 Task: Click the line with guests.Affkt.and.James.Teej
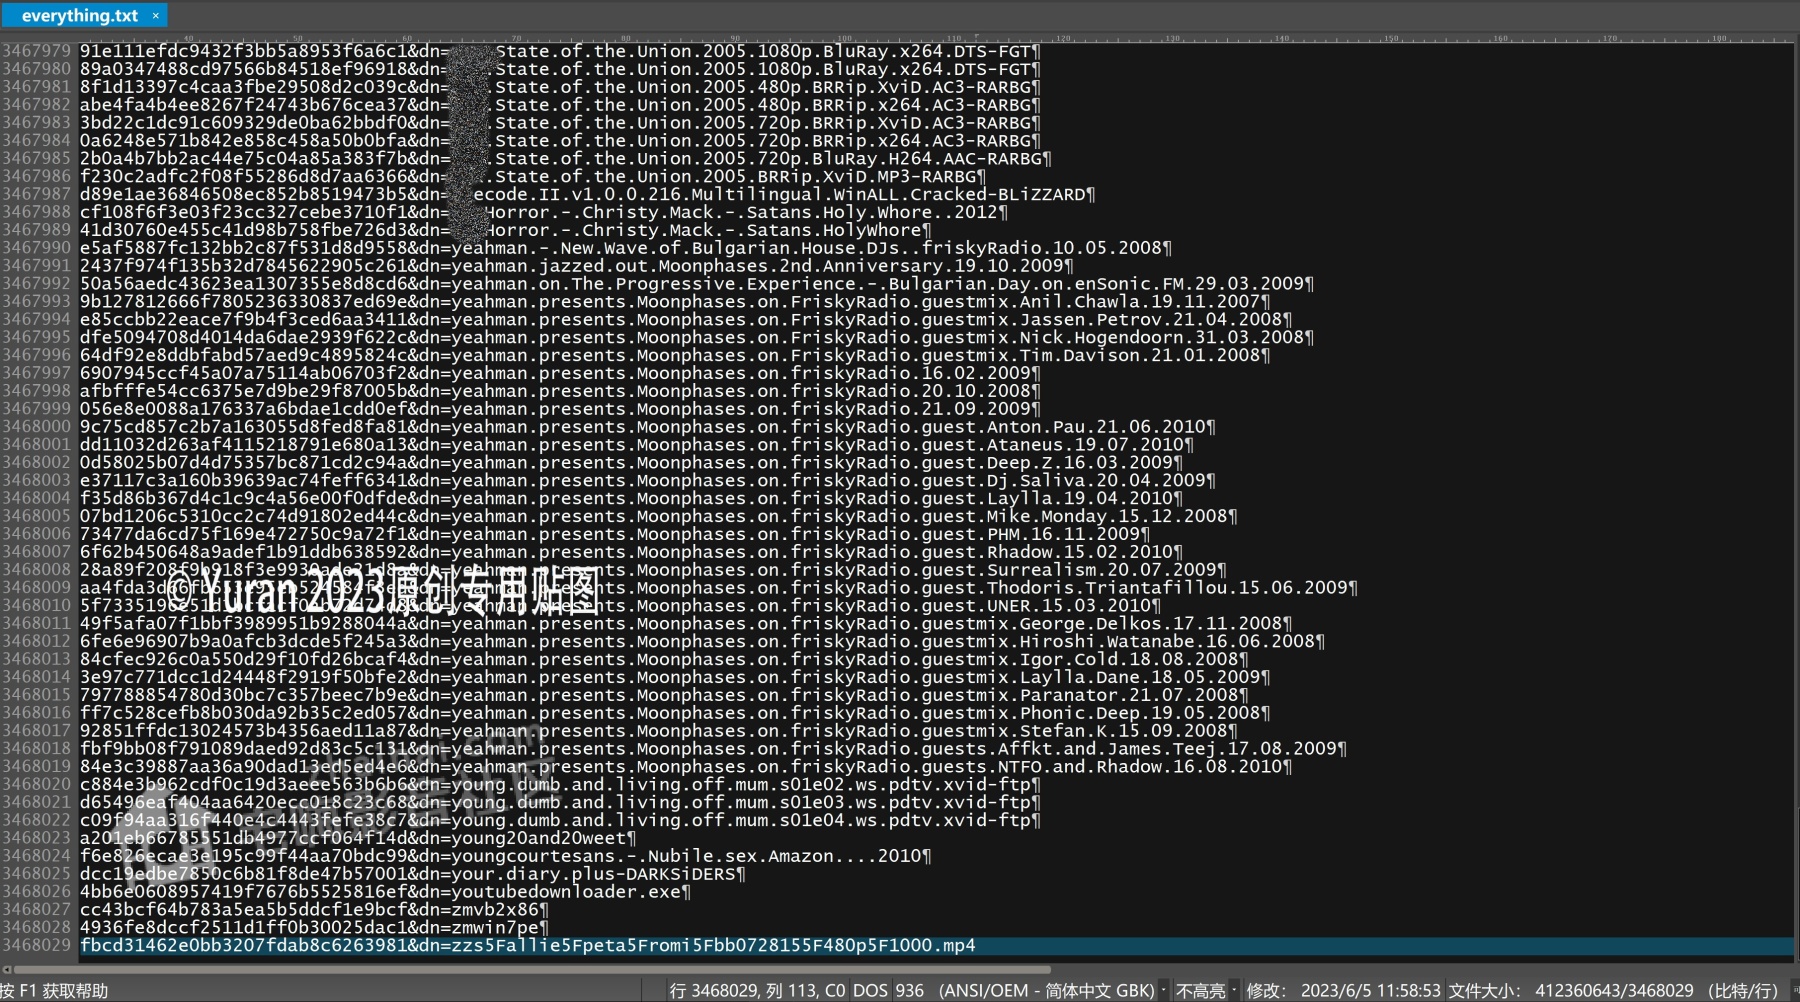713,749
